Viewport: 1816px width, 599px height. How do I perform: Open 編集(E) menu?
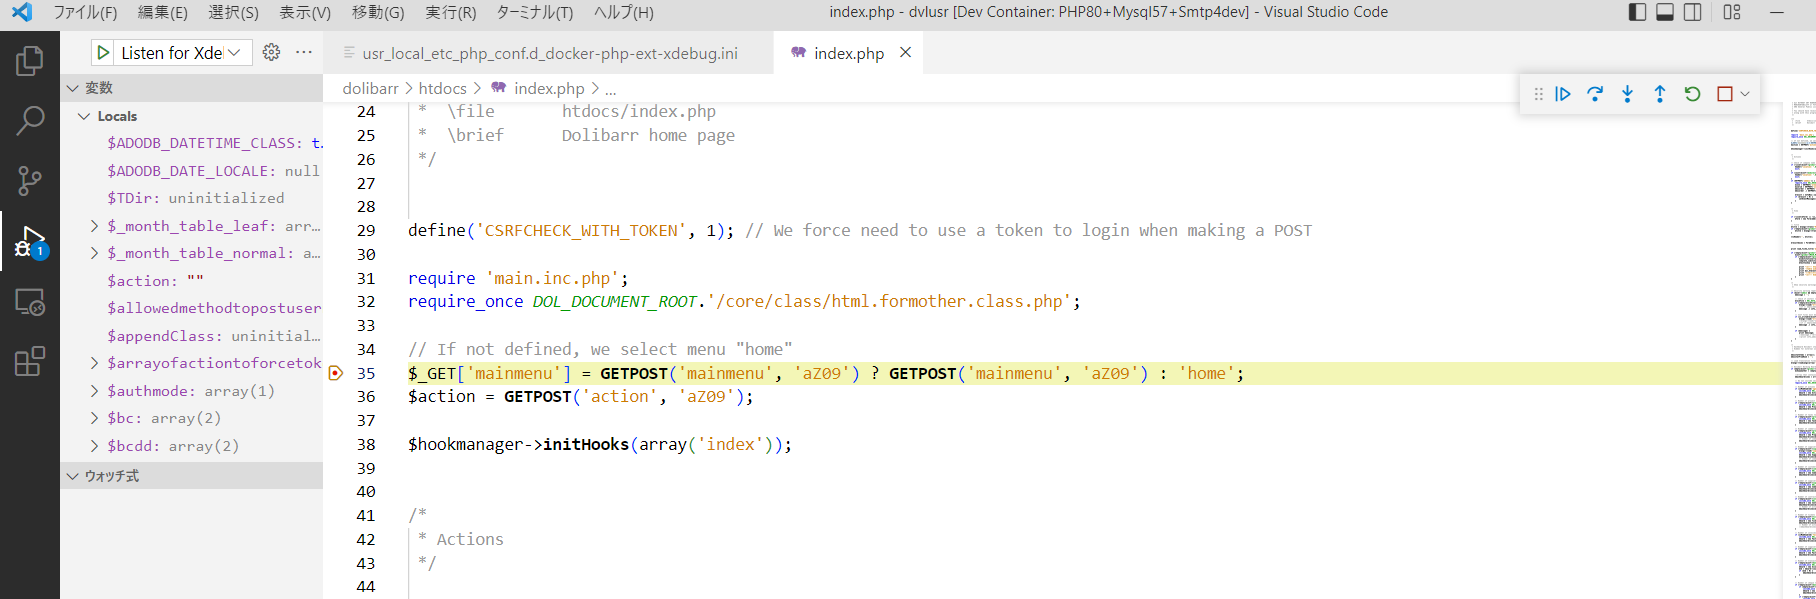click(x=163, y=12)
